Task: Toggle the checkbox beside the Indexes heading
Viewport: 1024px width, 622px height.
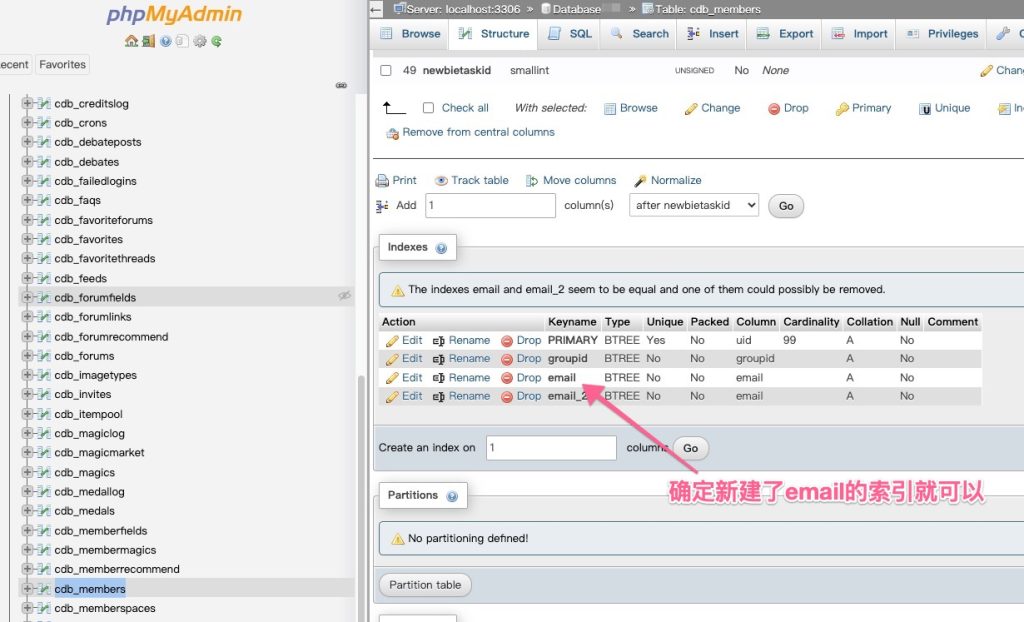Action: [x=441, y=246]
